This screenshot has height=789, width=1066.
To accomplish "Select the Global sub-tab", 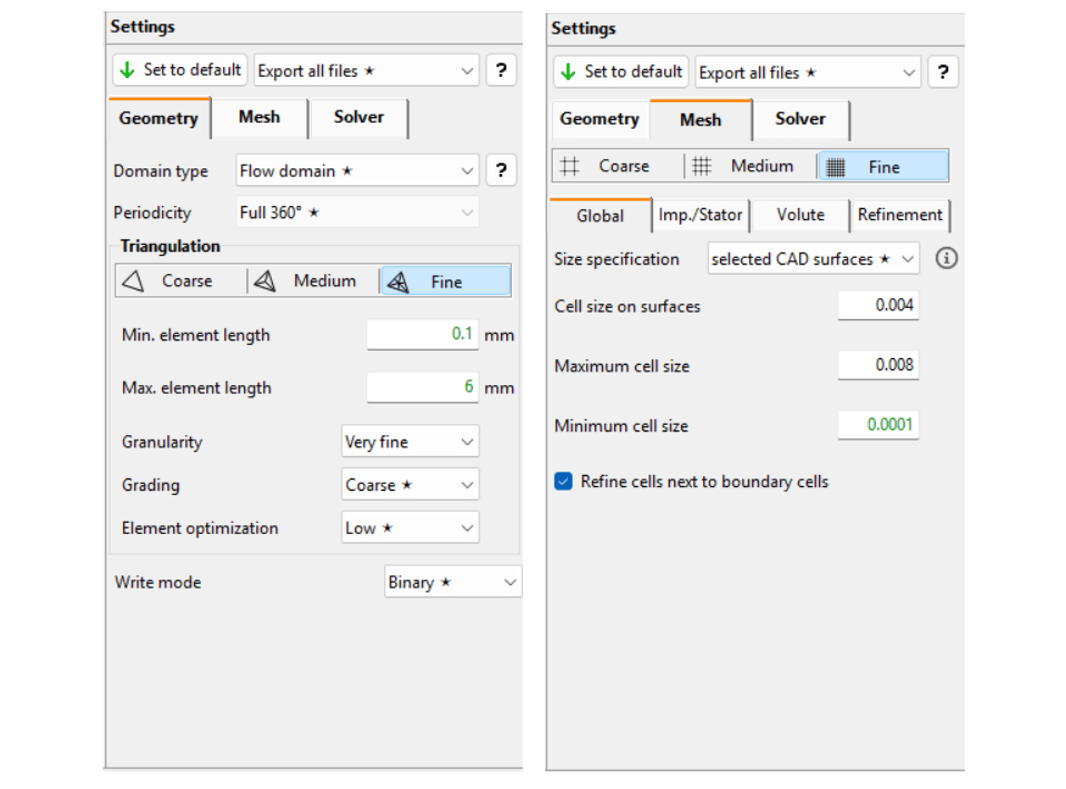I will point(600,216).
